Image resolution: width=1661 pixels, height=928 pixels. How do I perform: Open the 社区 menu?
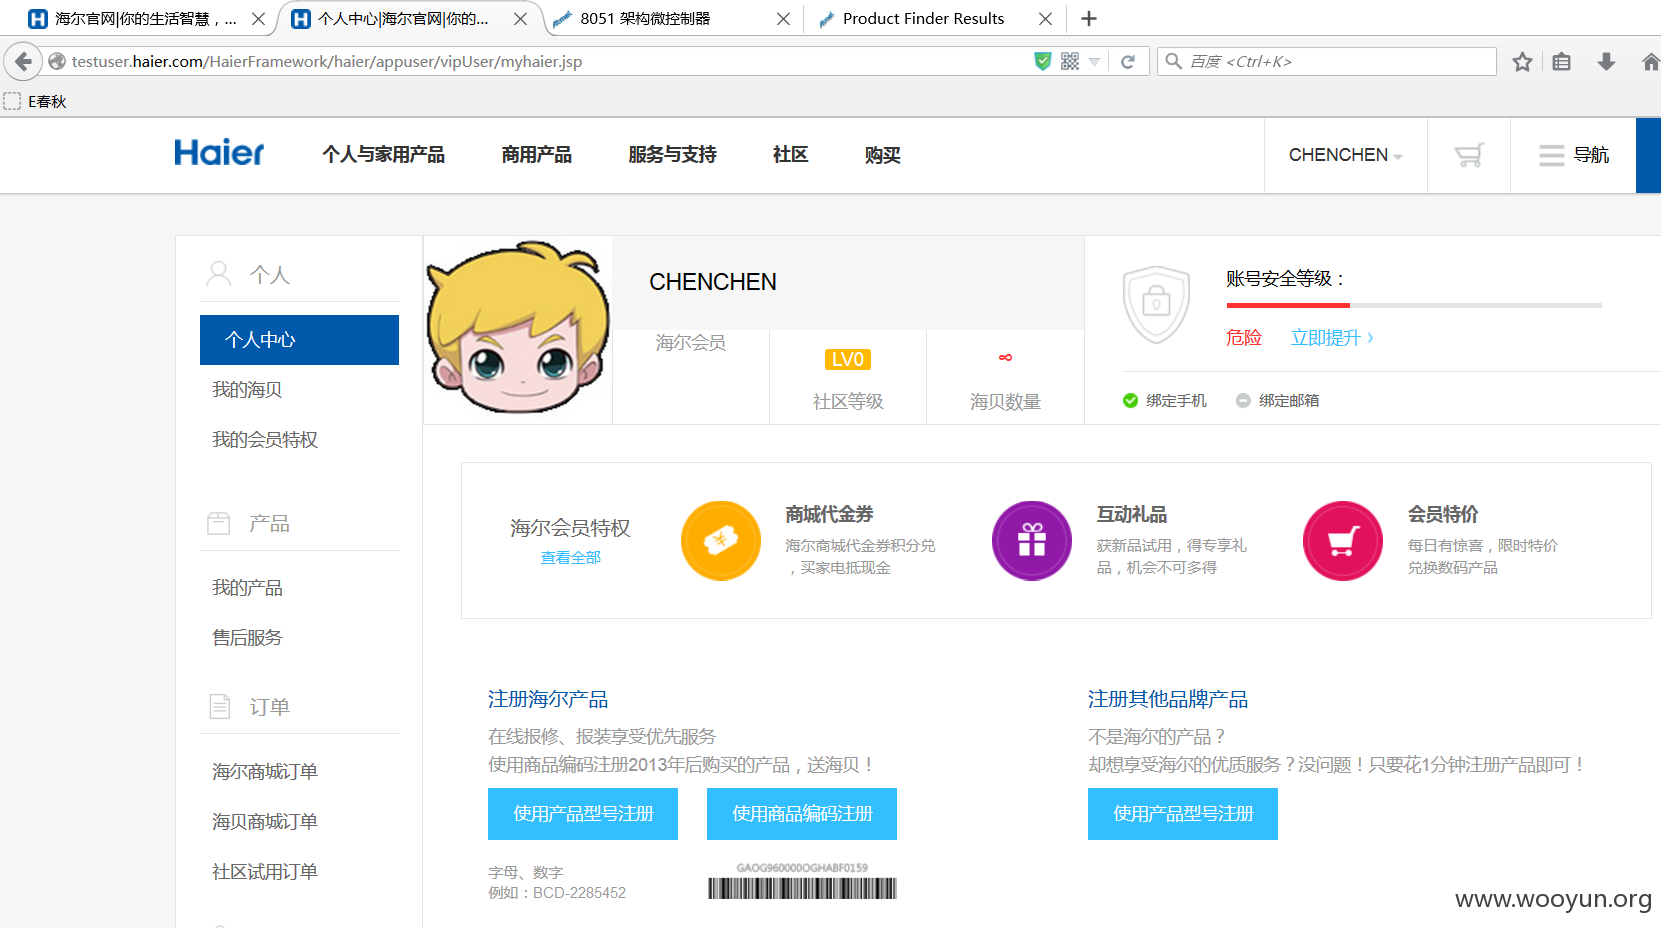[x=790, y=155]
